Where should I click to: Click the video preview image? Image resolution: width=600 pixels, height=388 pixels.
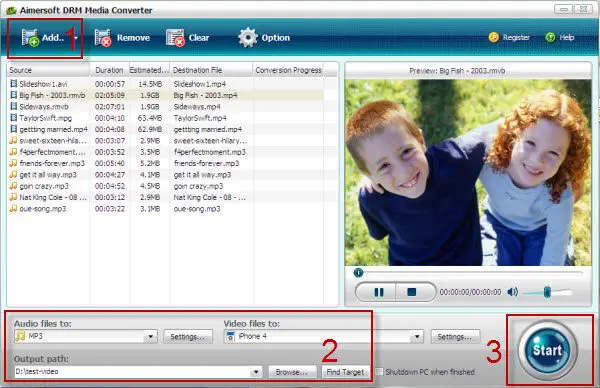pyautogui.click(x=468, y=172)
